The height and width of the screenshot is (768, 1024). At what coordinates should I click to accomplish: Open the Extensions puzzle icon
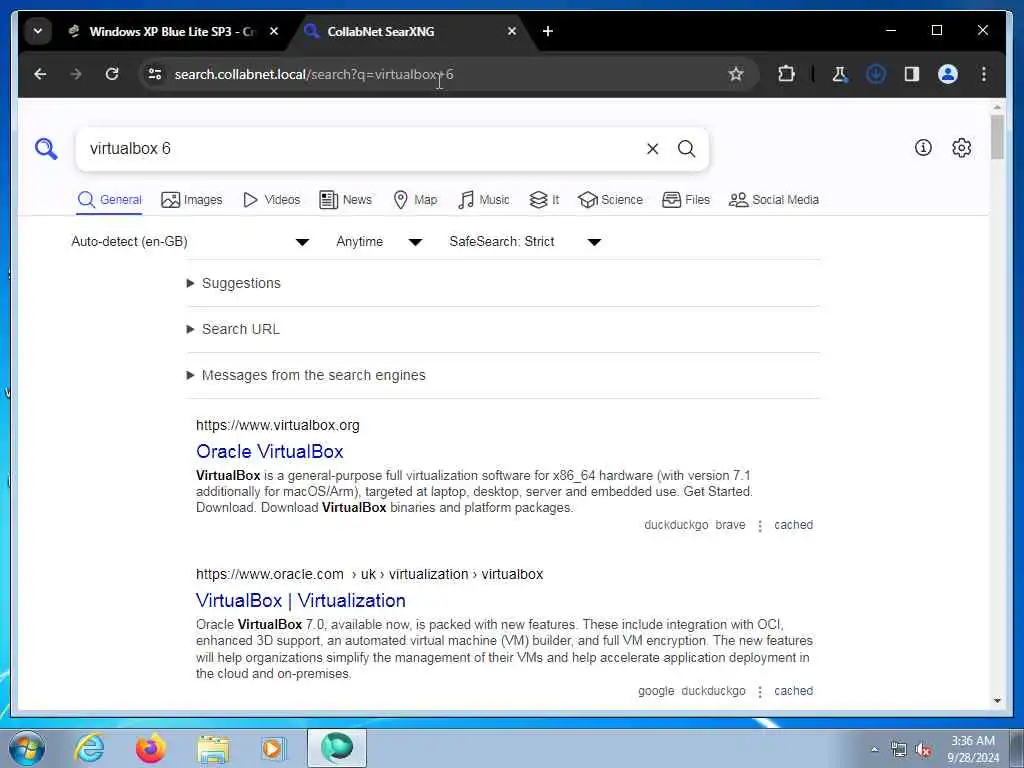(x=786, y=74)
